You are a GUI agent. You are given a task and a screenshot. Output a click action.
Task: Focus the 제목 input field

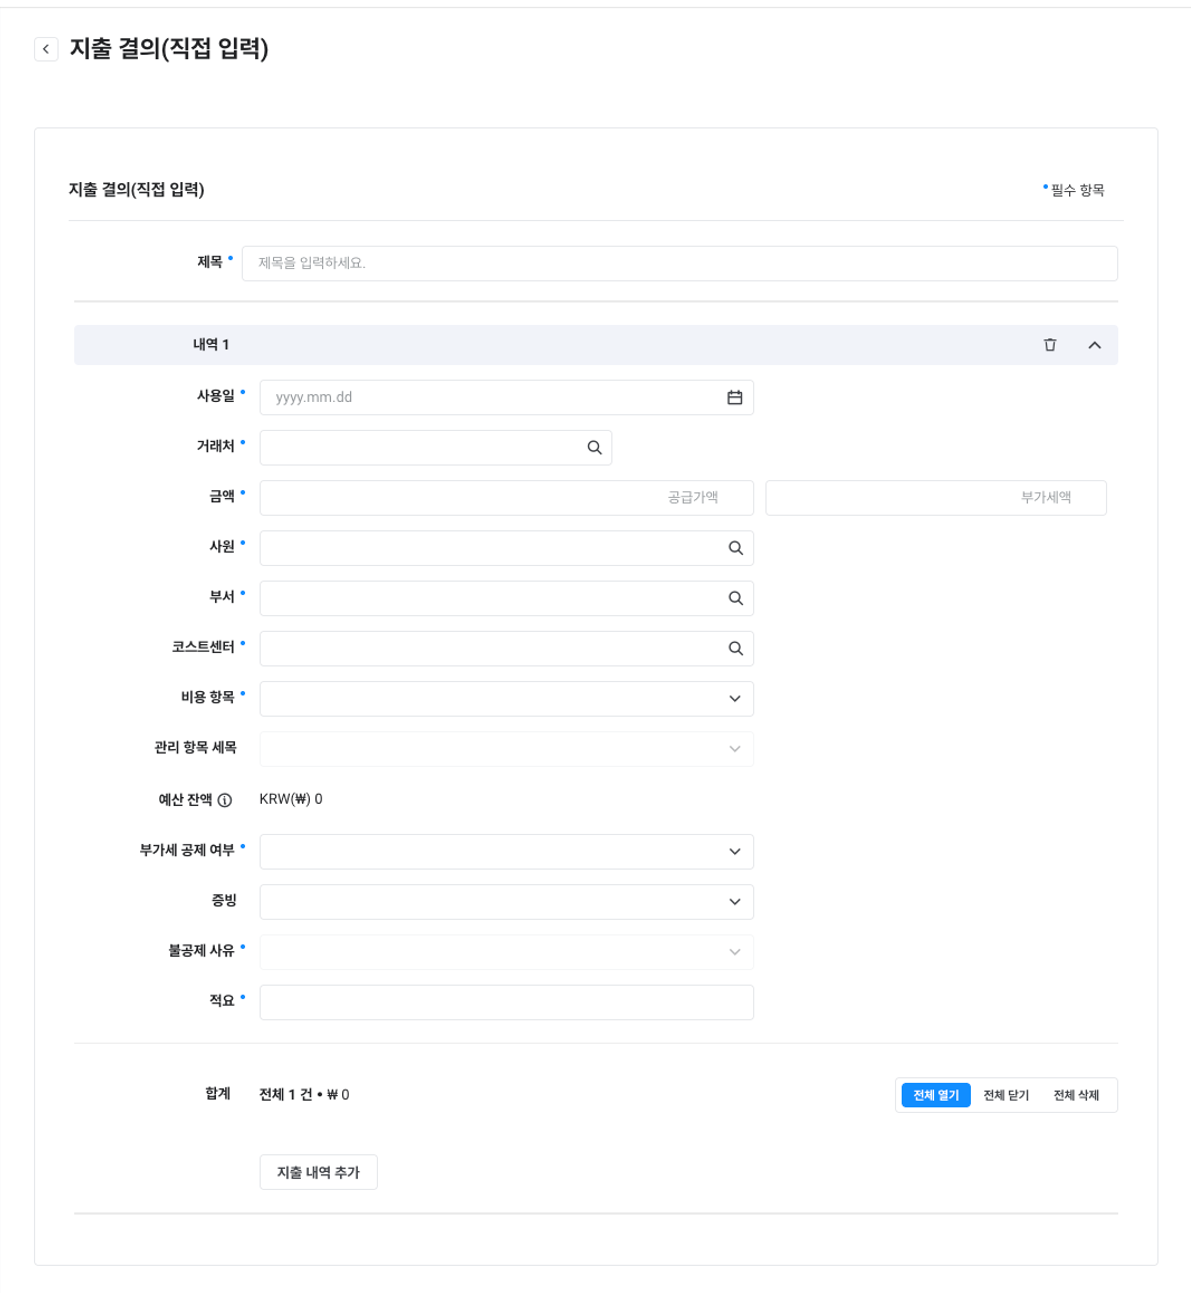pos(679,264)
